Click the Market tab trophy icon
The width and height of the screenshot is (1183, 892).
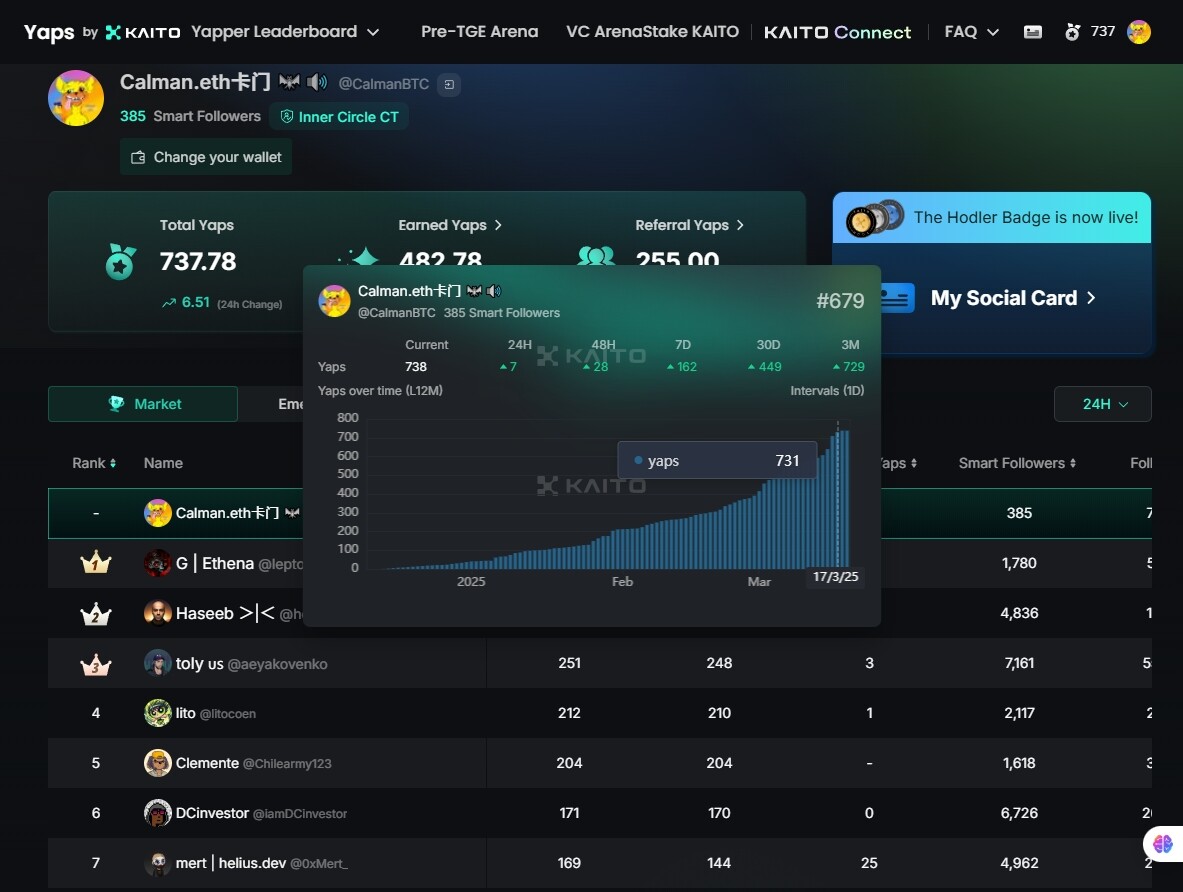[116, 404]
